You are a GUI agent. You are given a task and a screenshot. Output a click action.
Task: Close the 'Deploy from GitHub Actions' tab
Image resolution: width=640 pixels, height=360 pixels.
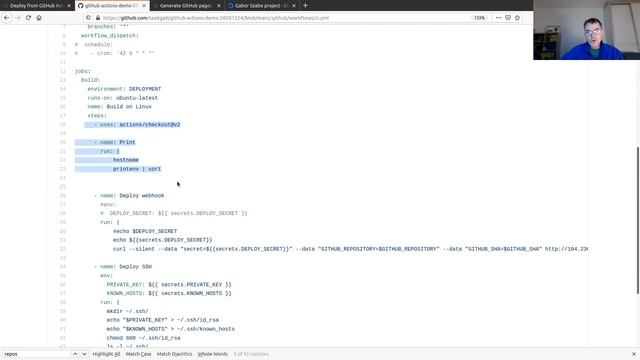pos(69,6)
